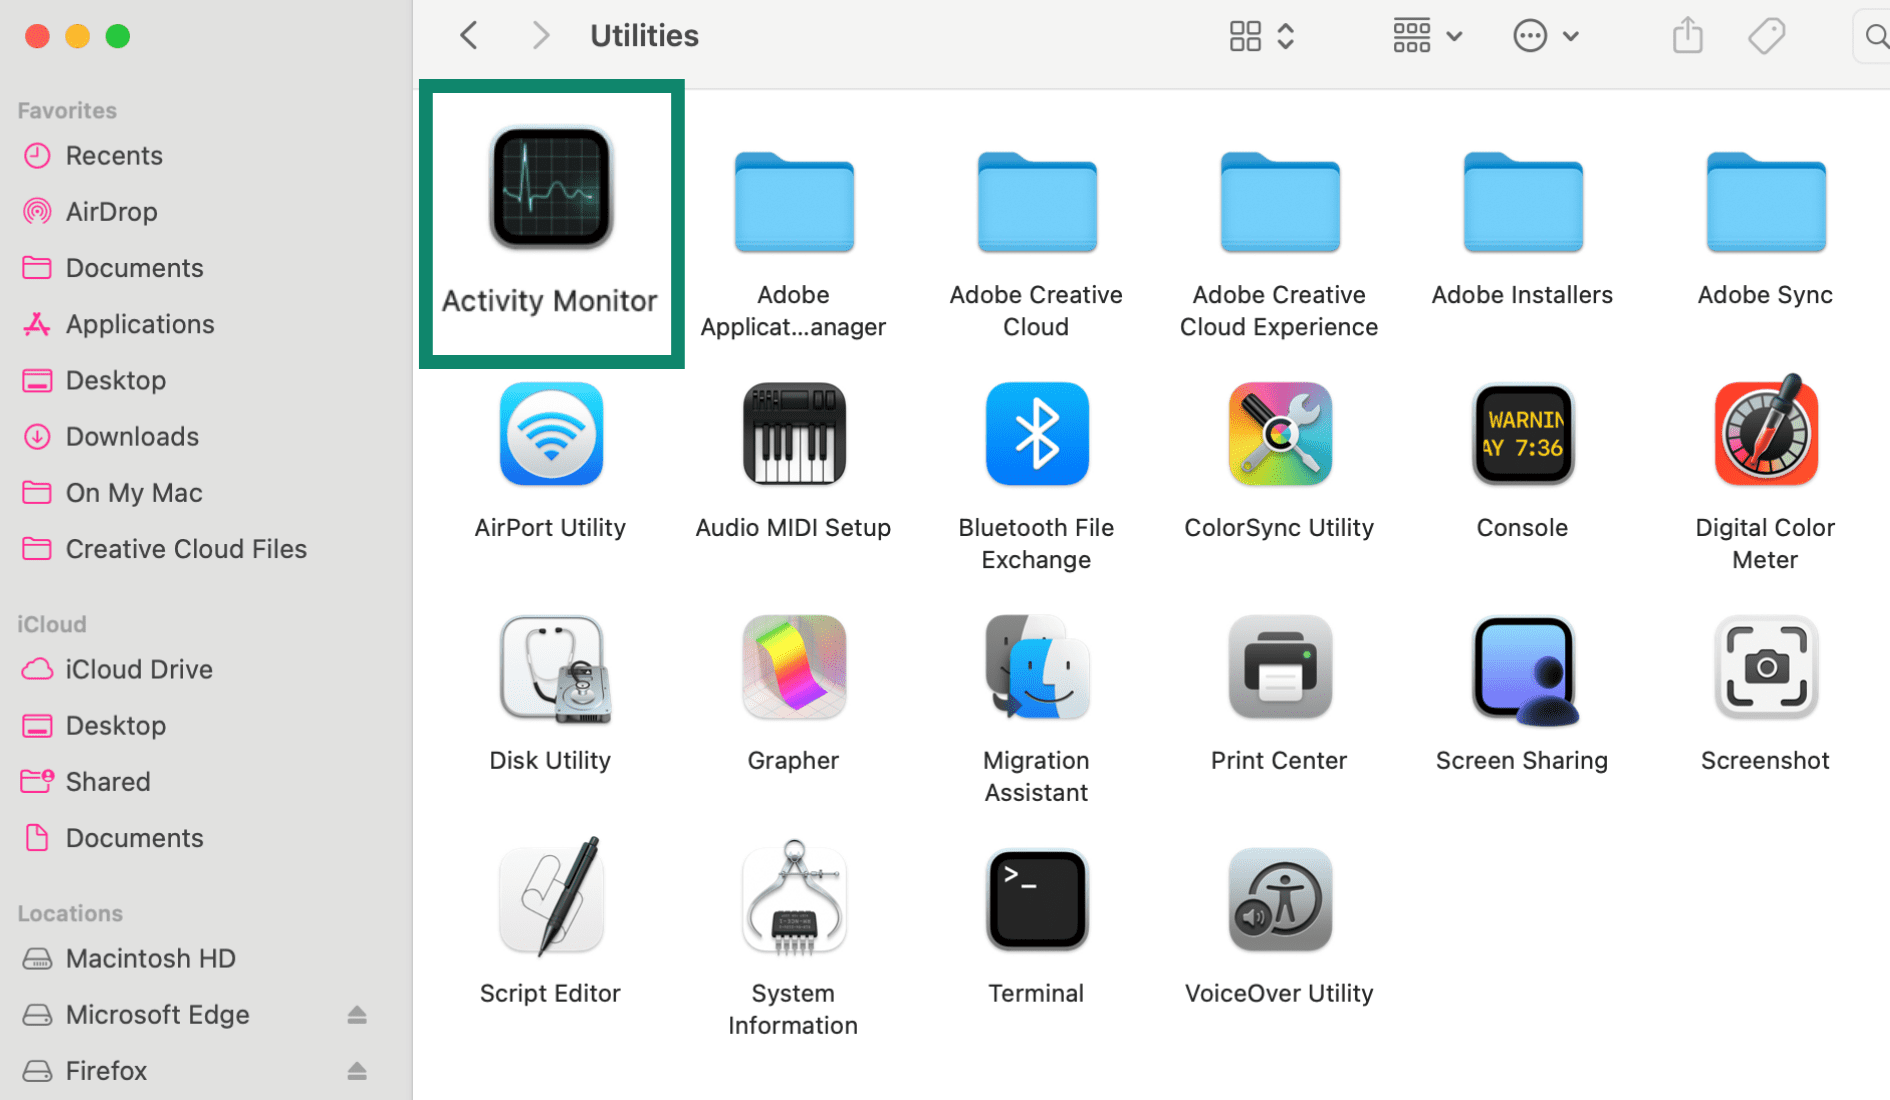1890x1100 pixels.
Task: Open Activity Monitor
Action: pyautogui.click(x=550, y=190)
